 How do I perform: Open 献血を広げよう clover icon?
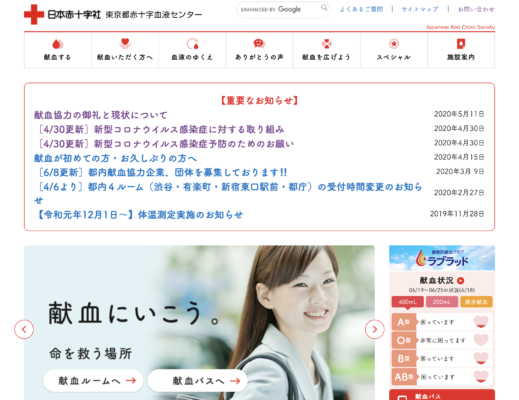coord(327,44)
